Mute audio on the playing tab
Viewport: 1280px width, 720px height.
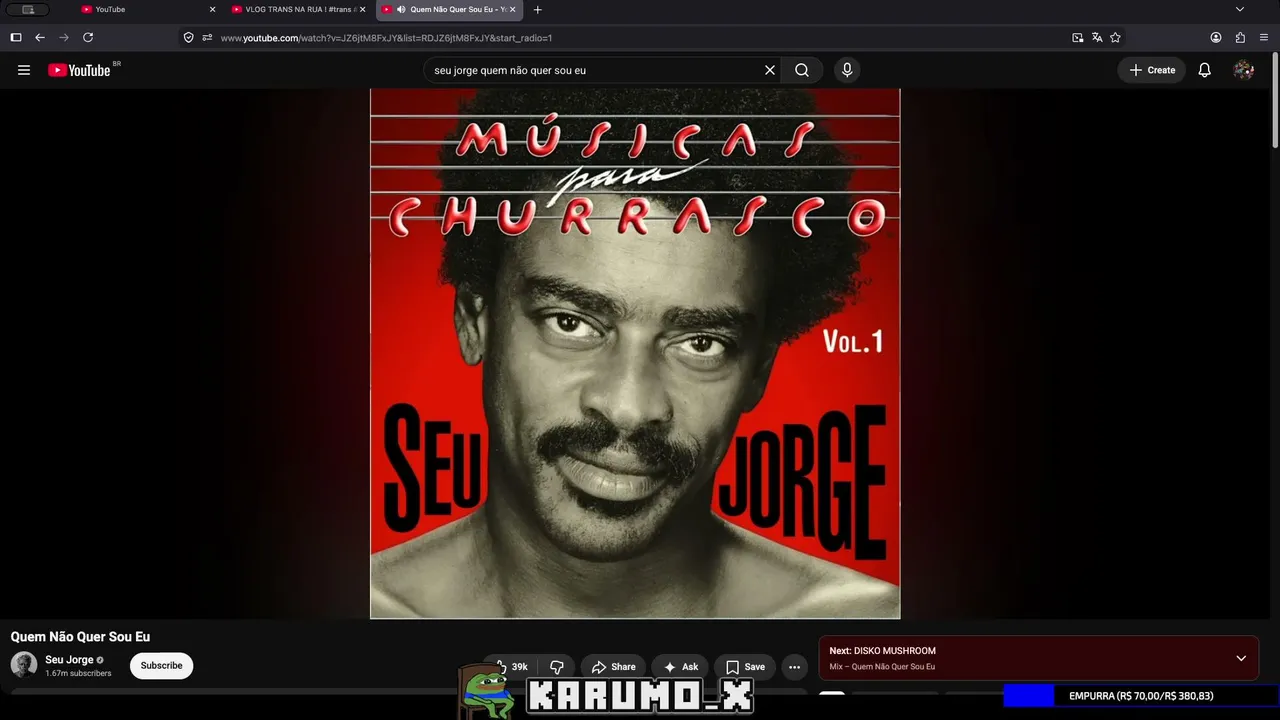click(401, 10)
